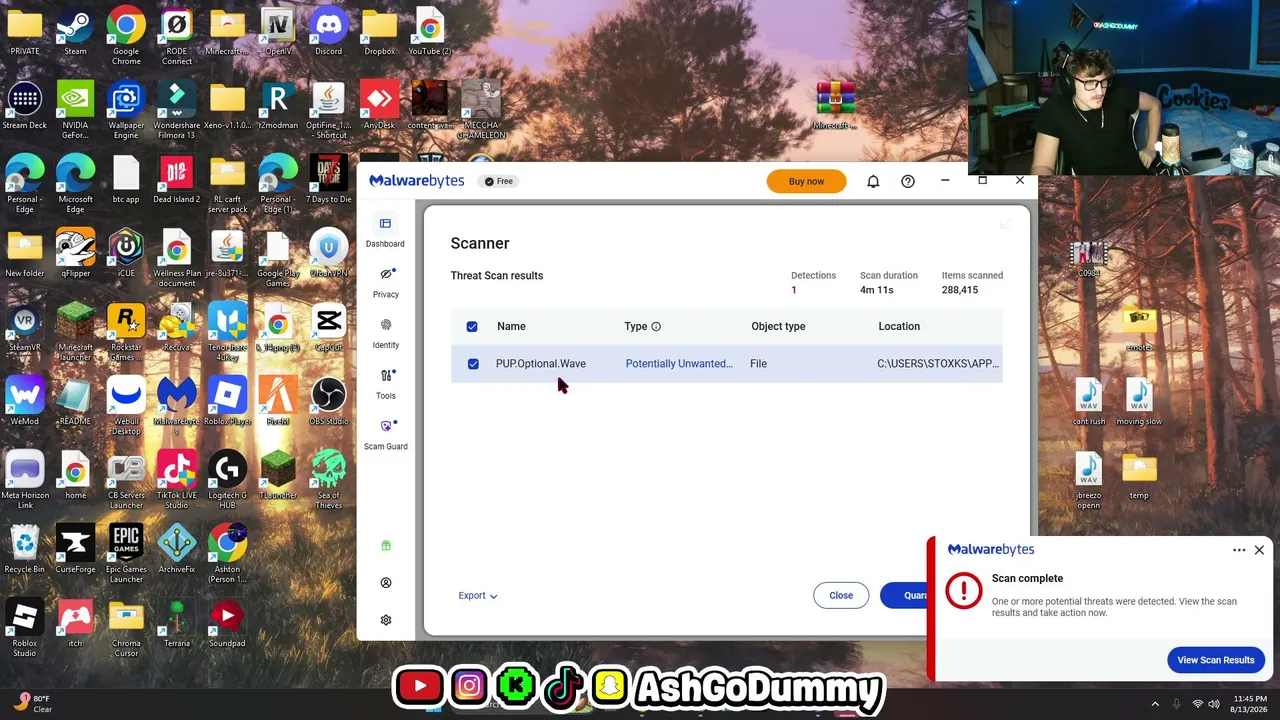Open Scam Guard in Malwarebytes sidebar
Screen dimensions: 1280x720
pos(385,434)
